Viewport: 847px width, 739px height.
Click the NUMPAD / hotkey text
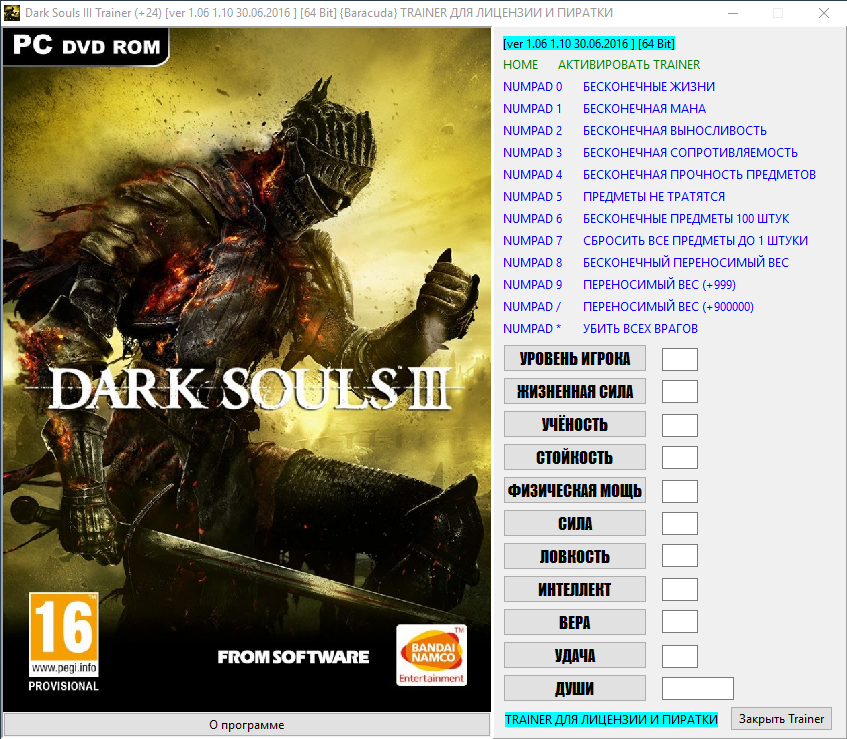(532, 306)
